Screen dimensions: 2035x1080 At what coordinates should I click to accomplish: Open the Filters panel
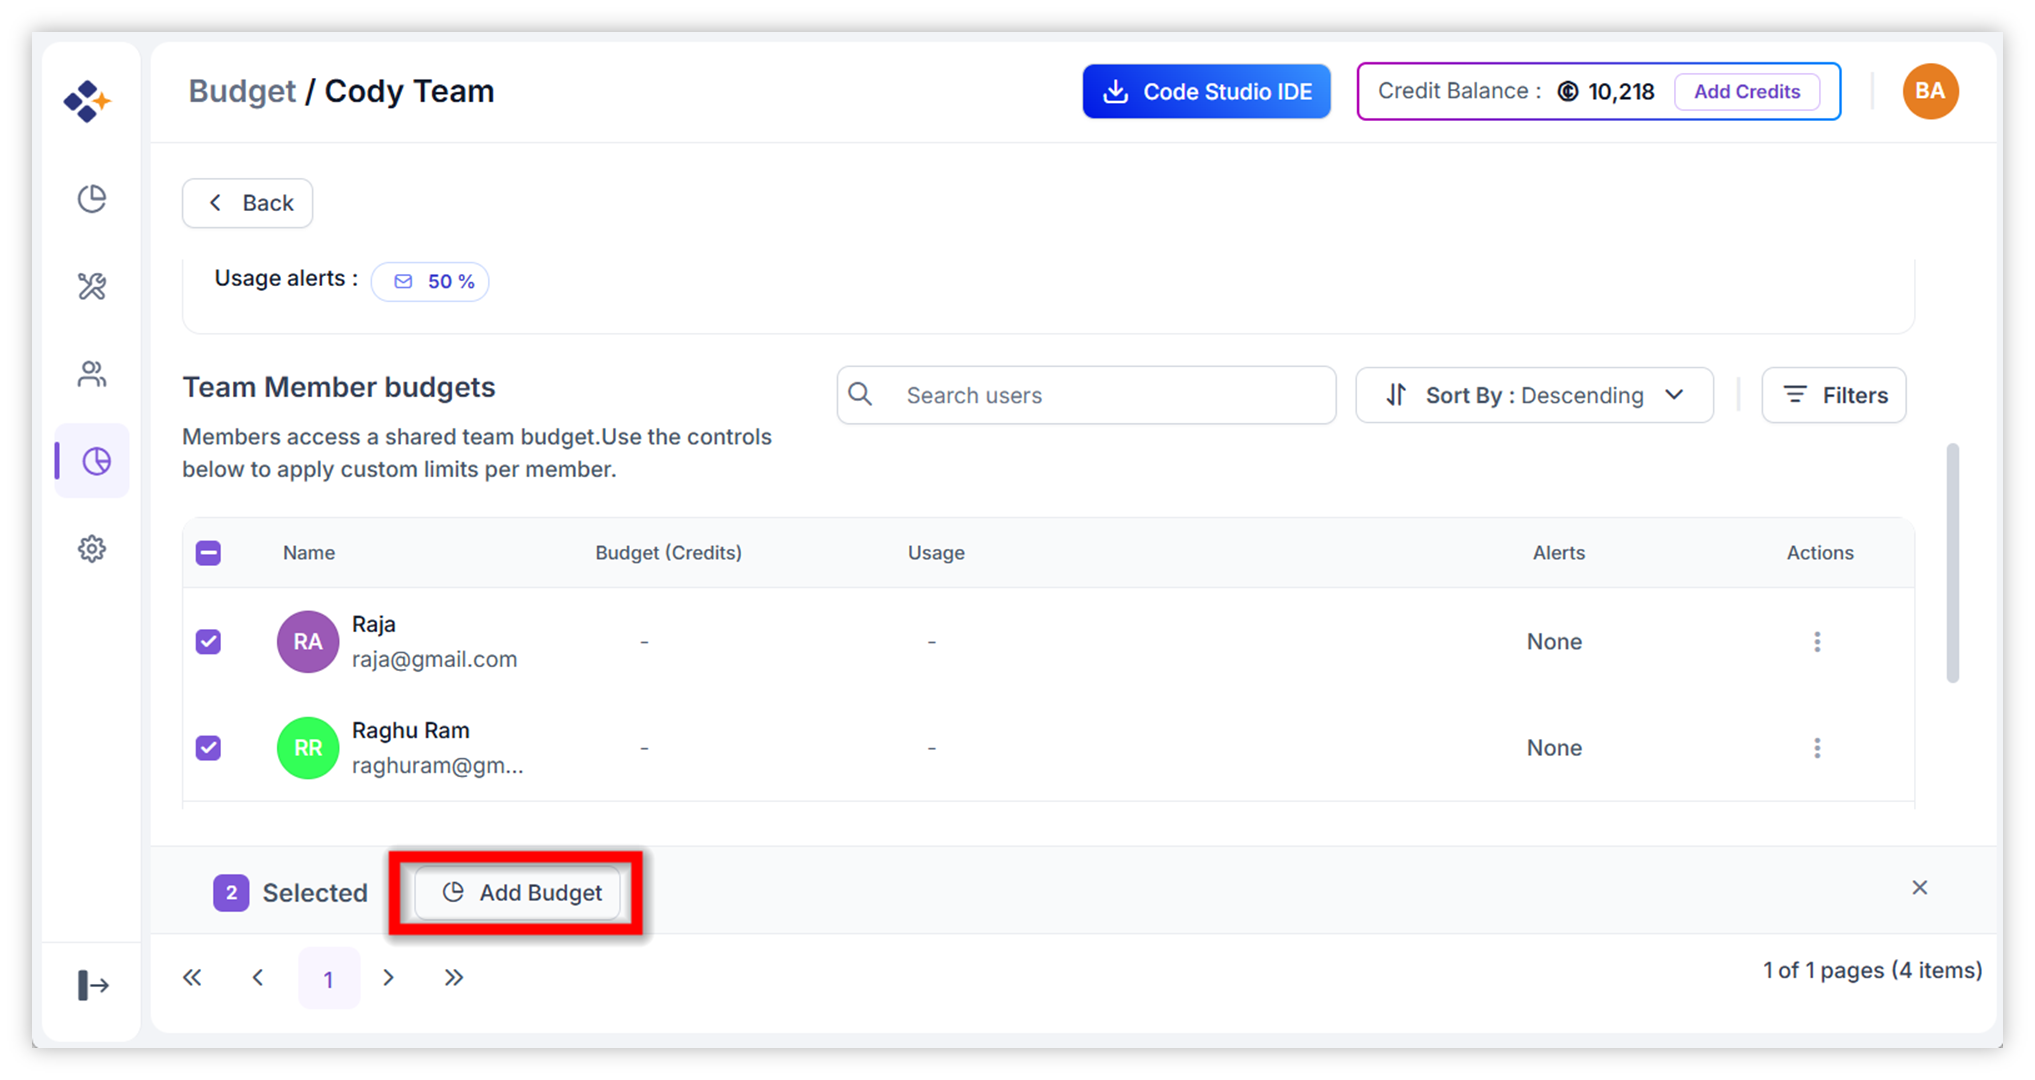(x=1834, y=395)
